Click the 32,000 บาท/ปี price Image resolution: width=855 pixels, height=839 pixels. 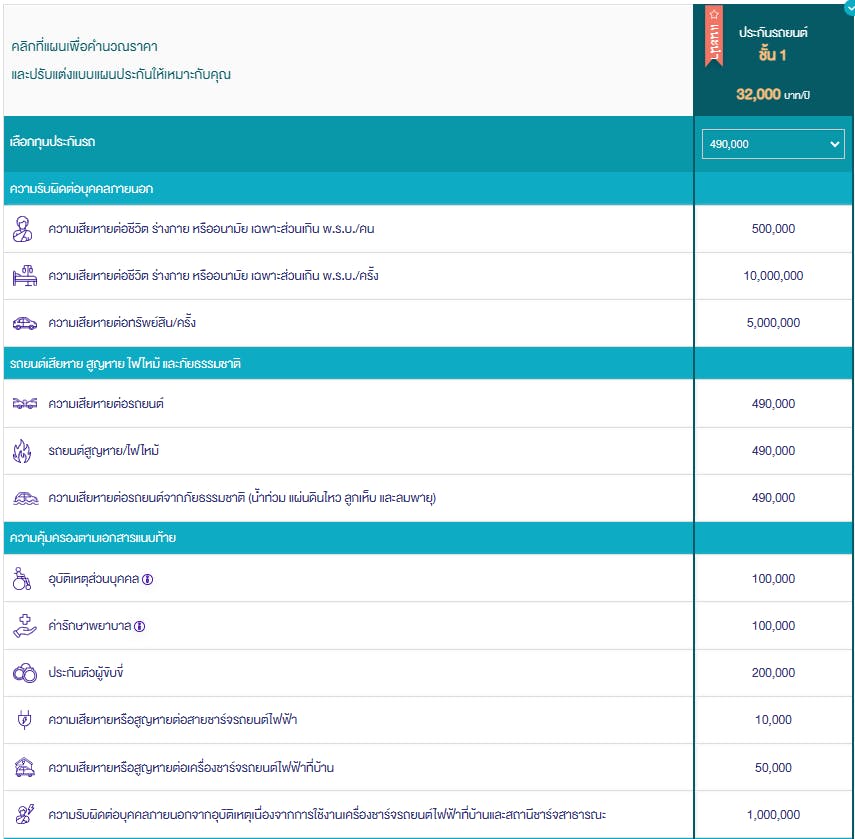tap(773, 94)
